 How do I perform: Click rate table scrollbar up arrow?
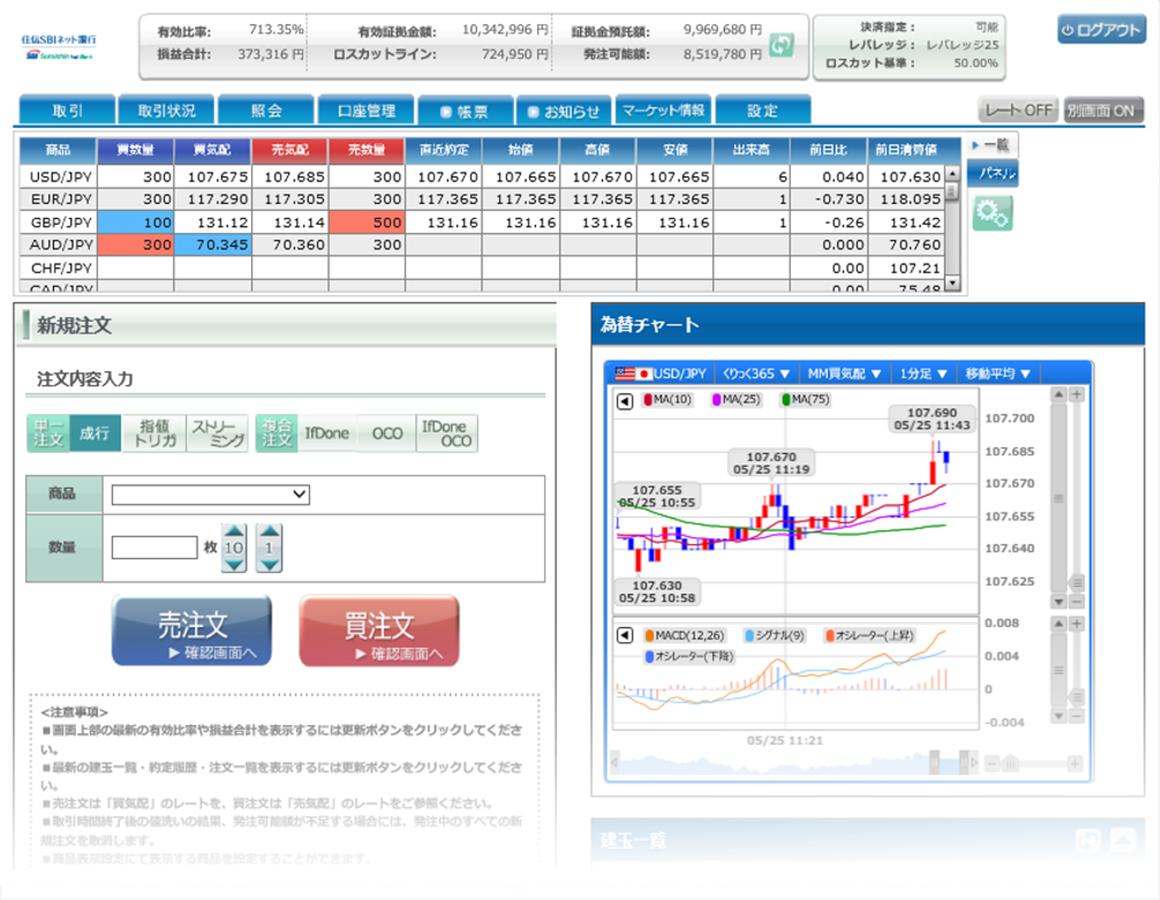pyautogui.click(x=953, y=173)
